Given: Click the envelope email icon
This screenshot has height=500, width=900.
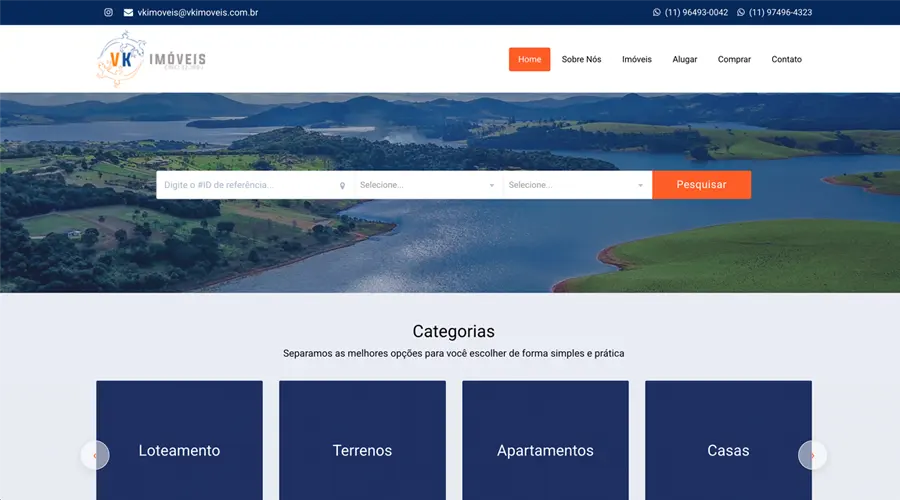Looking at the screenshot, I should [128, 13].
